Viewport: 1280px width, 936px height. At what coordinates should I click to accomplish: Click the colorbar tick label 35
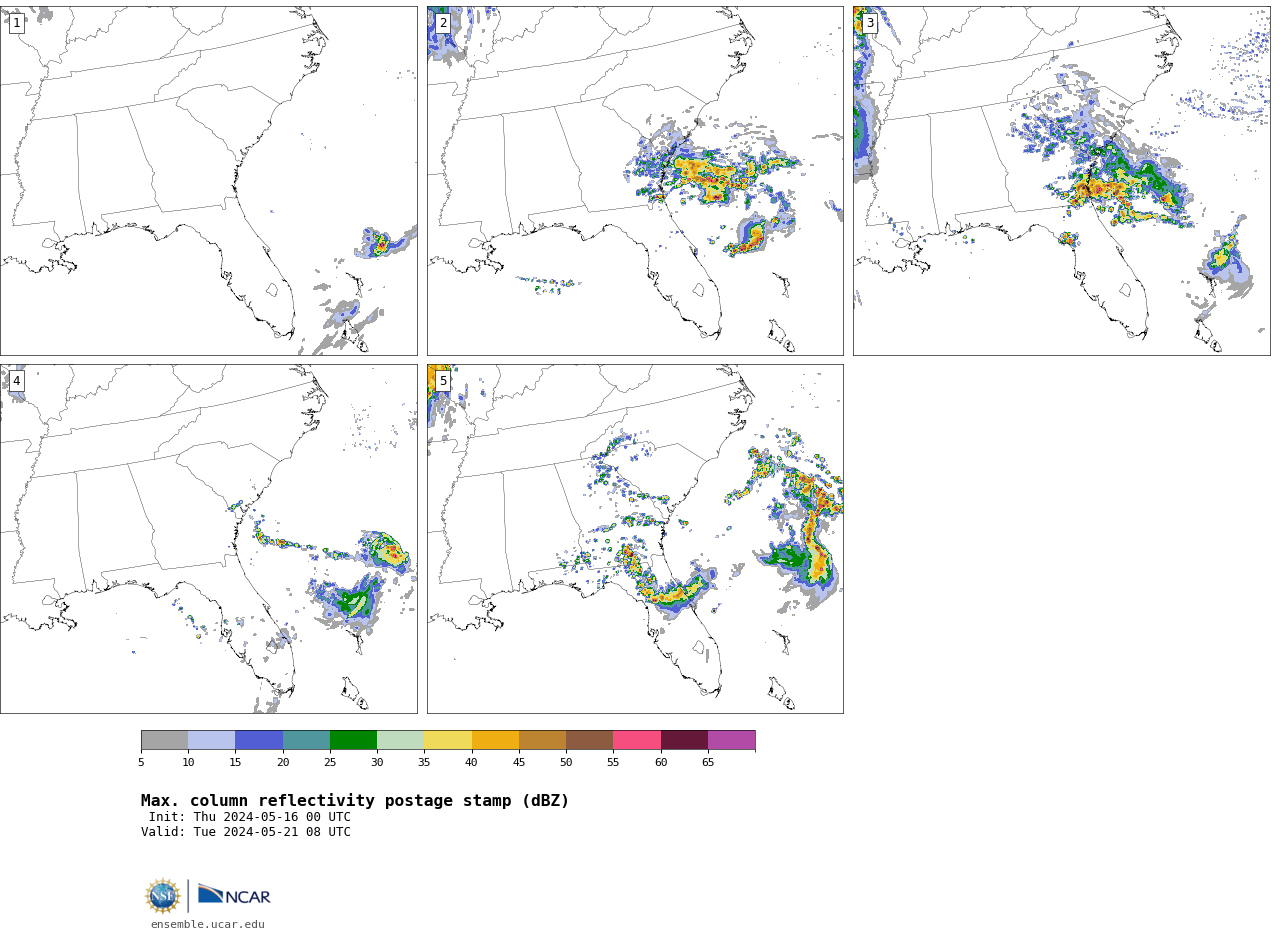point(424,763)
